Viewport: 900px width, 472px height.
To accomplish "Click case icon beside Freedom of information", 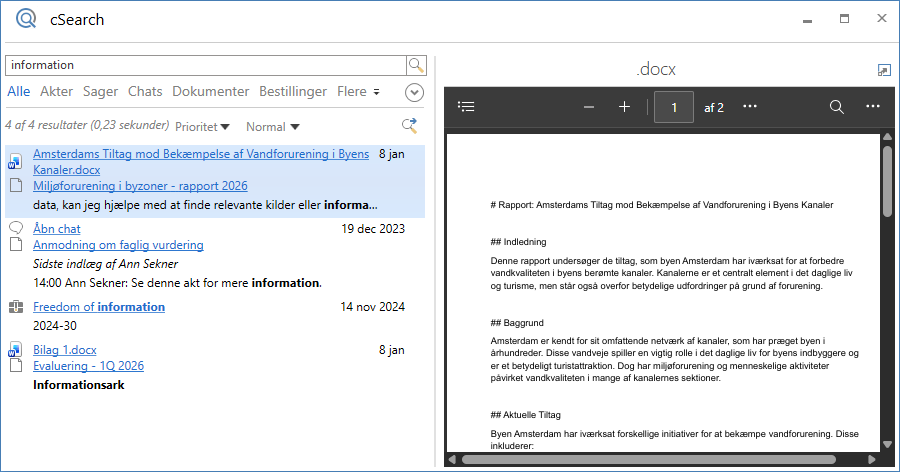I will coord(16,307).
